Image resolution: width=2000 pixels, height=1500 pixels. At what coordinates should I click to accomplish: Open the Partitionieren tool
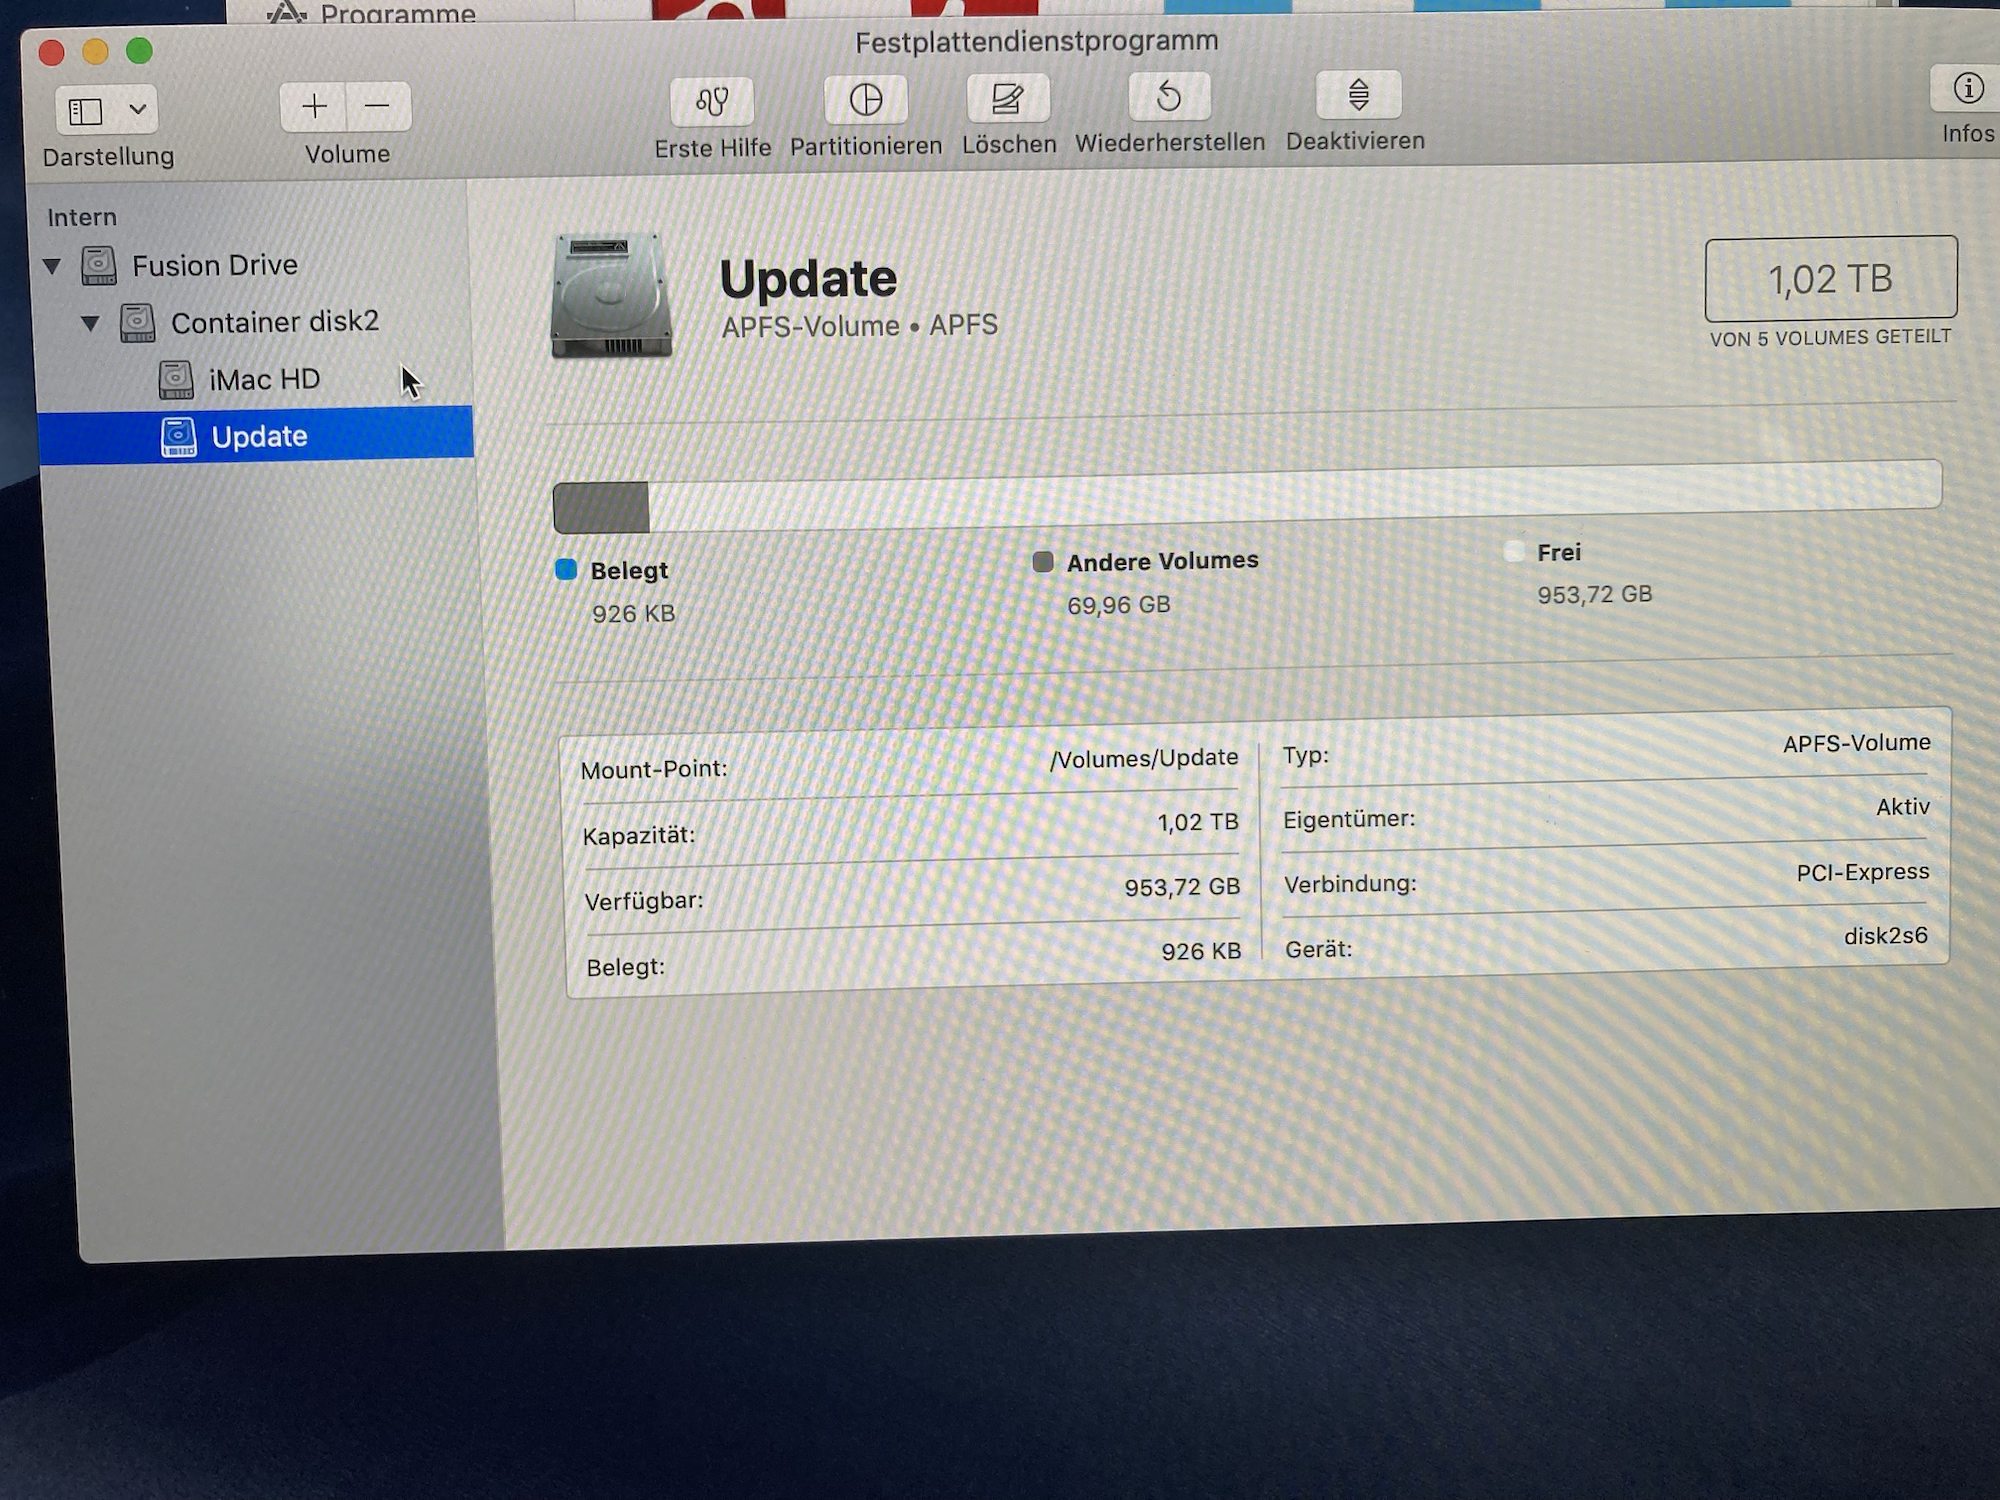click(x=866, y=100)
